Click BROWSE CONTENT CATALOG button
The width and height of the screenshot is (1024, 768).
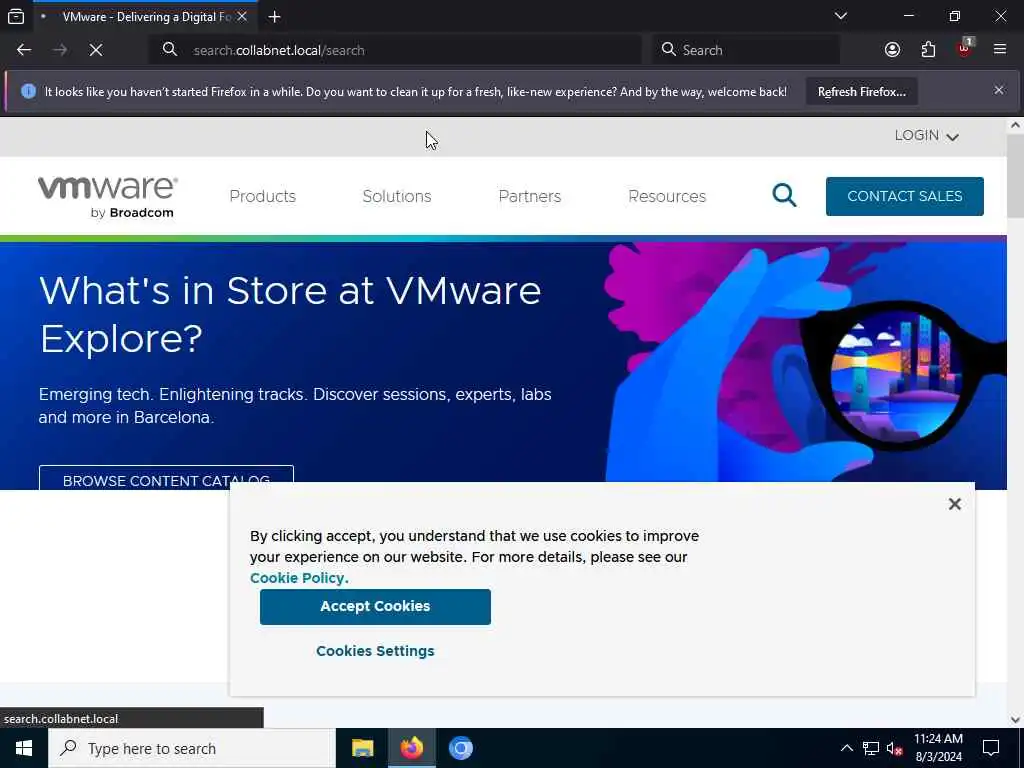pyautogui.click(x=167, y=478)
